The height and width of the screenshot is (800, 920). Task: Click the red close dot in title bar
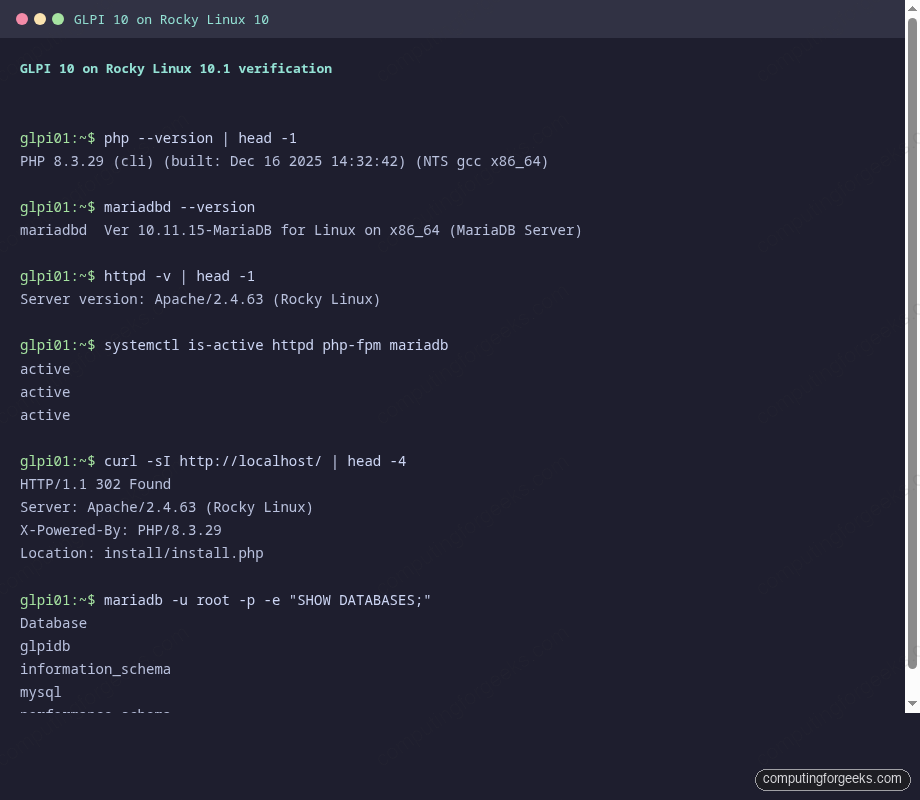click(22, 19)
